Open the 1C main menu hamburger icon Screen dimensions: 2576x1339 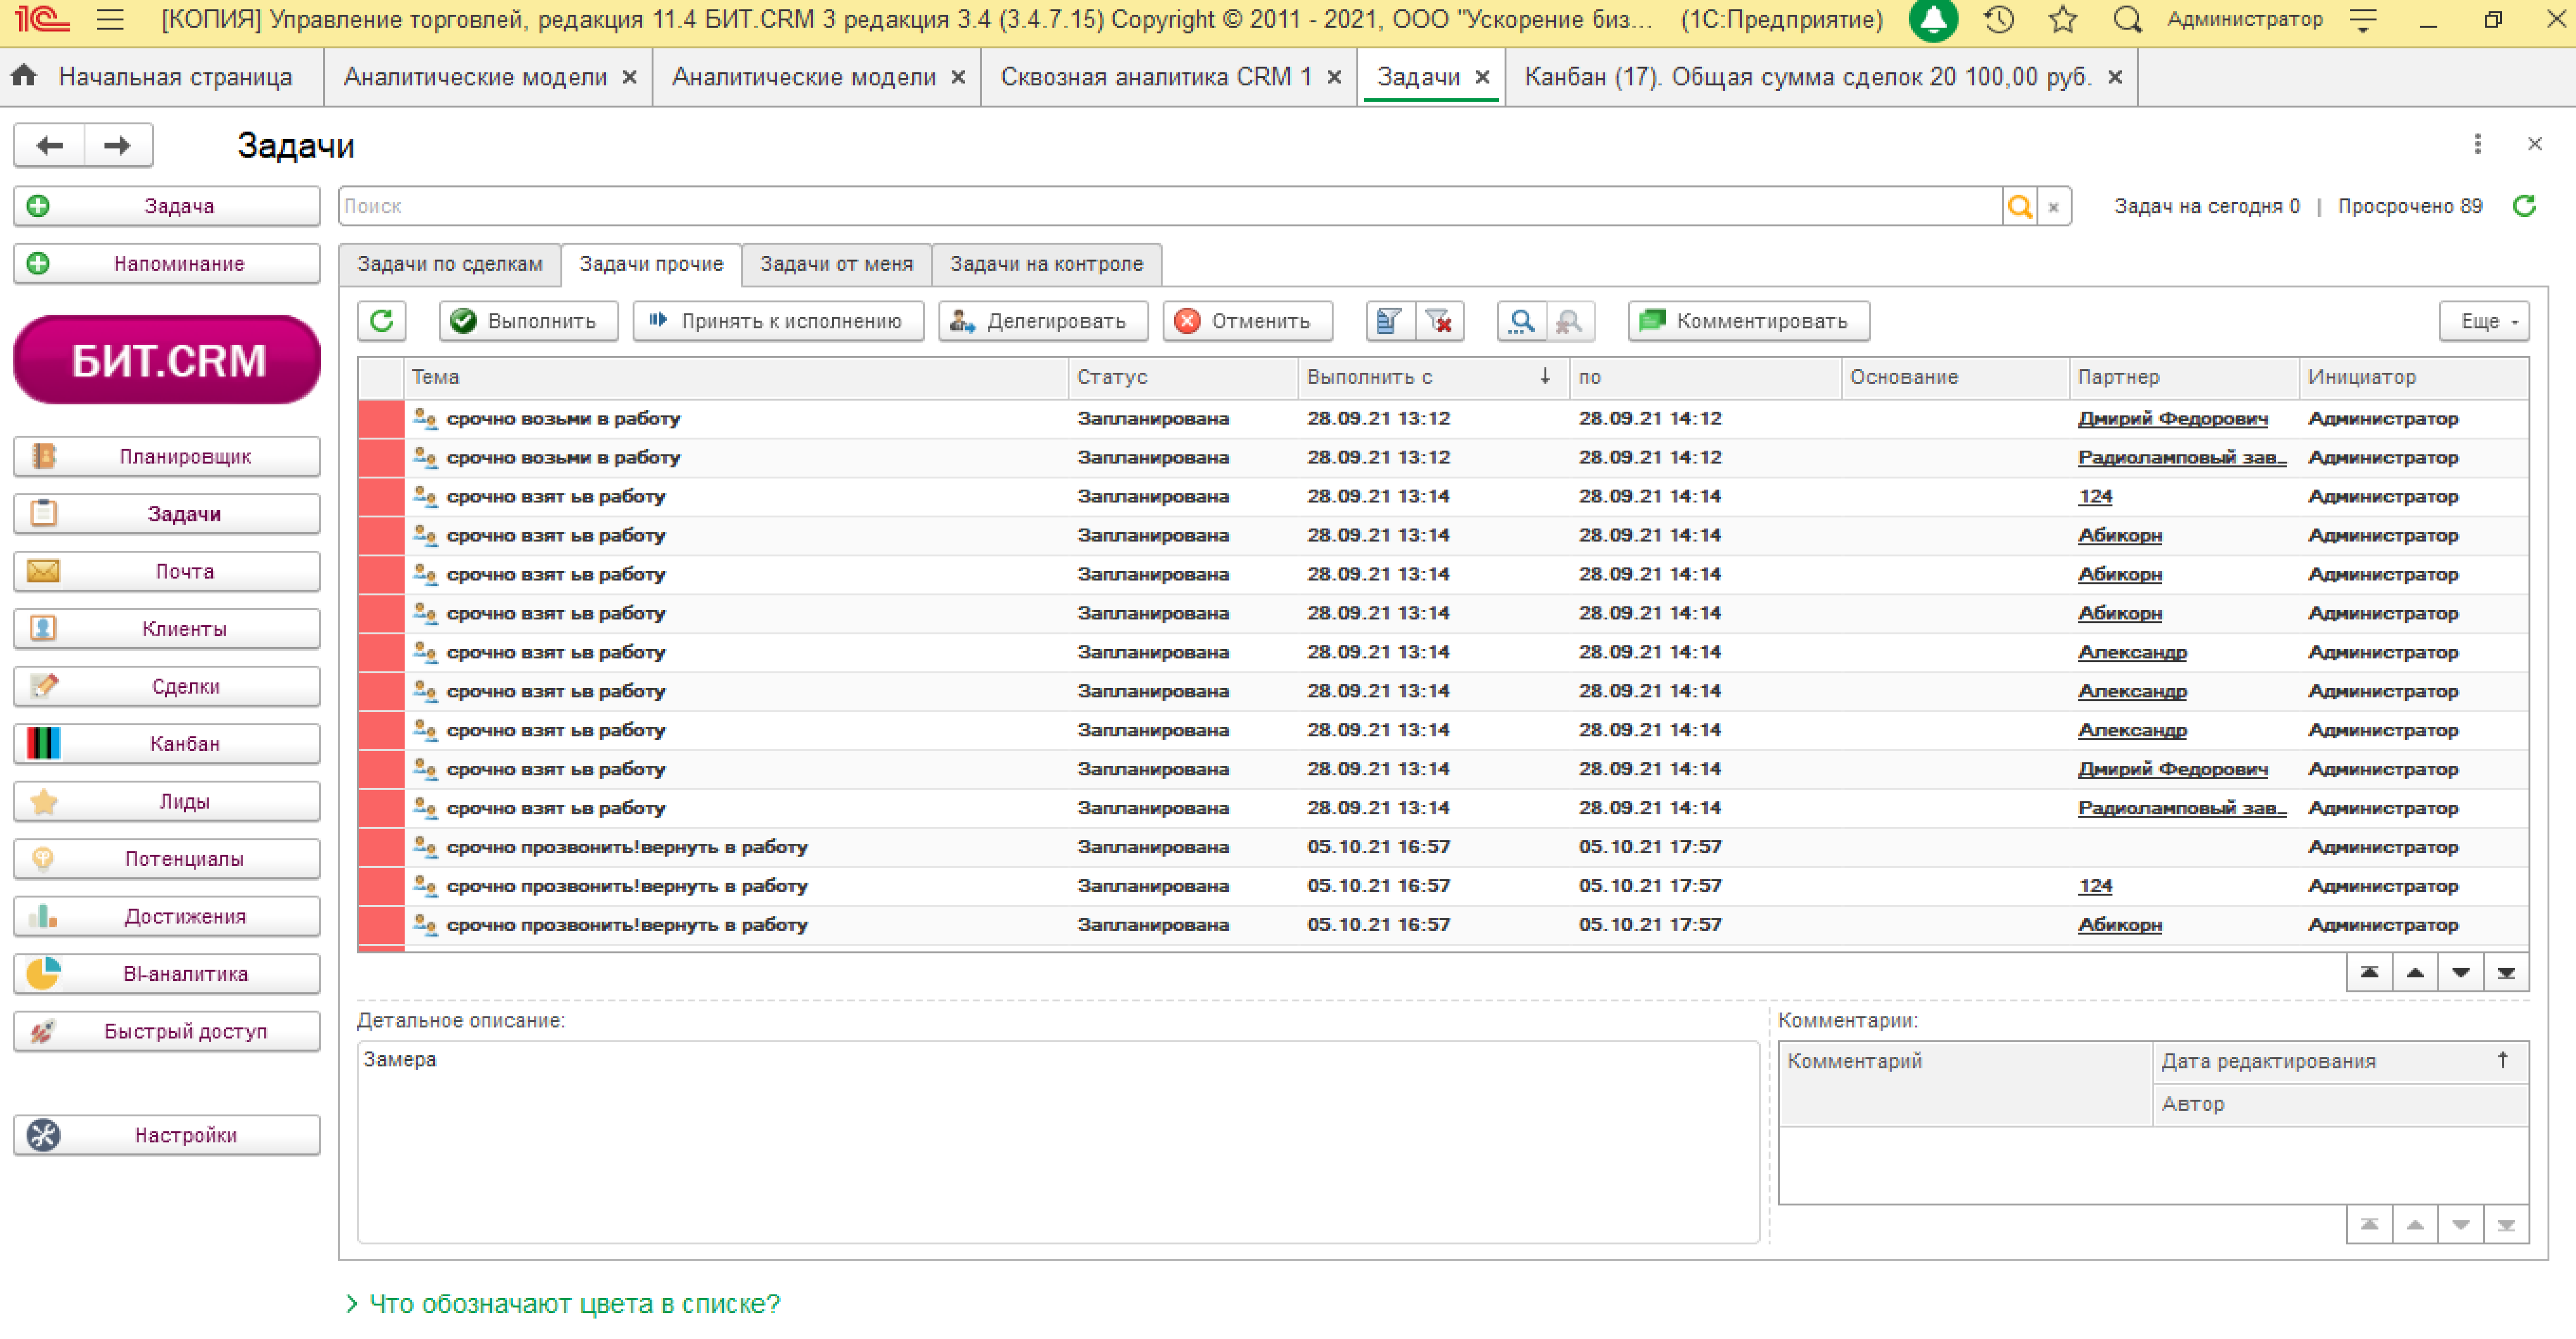tap(110, 19)
